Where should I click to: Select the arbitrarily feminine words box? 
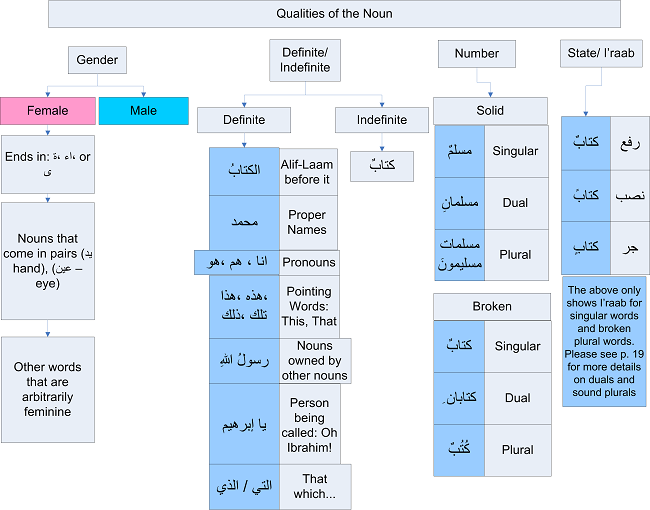pos(48,389)
